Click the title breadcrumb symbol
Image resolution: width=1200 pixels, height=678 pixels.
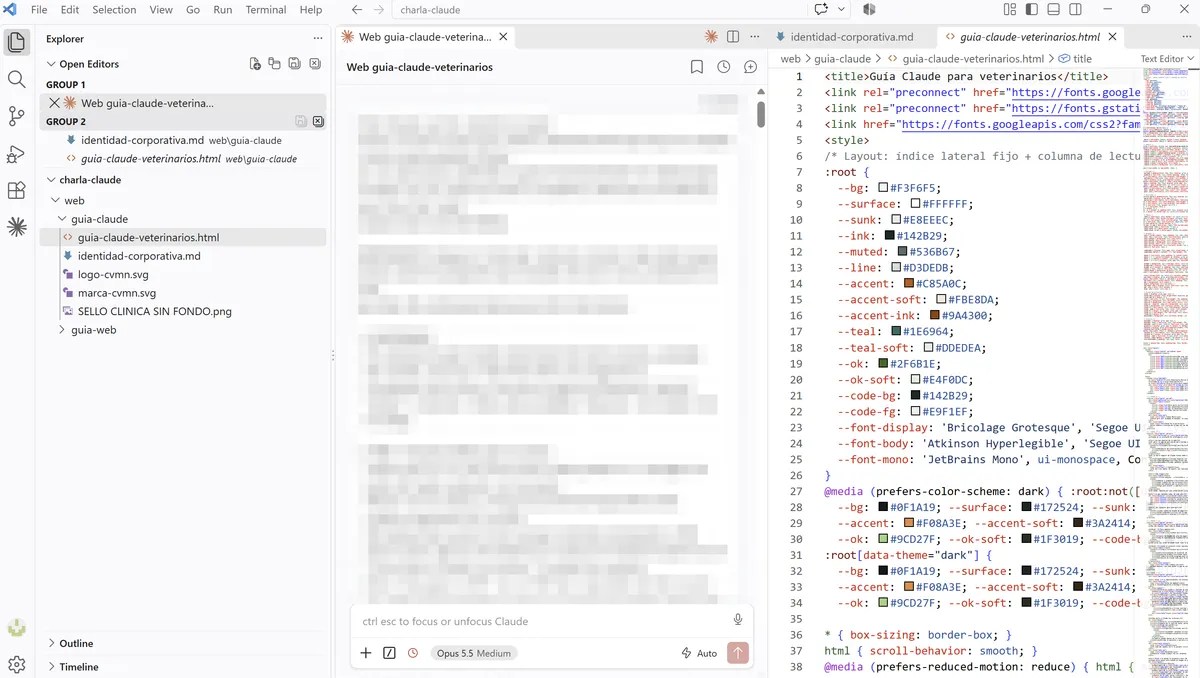click(x=1075, y=59)
